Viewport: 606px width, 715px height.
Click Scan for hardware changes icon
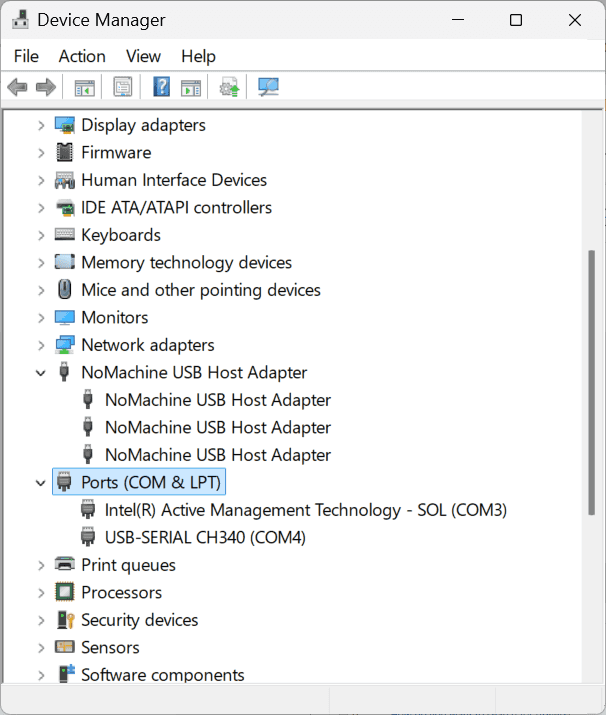pyautogui.click(x=268, y=88)
